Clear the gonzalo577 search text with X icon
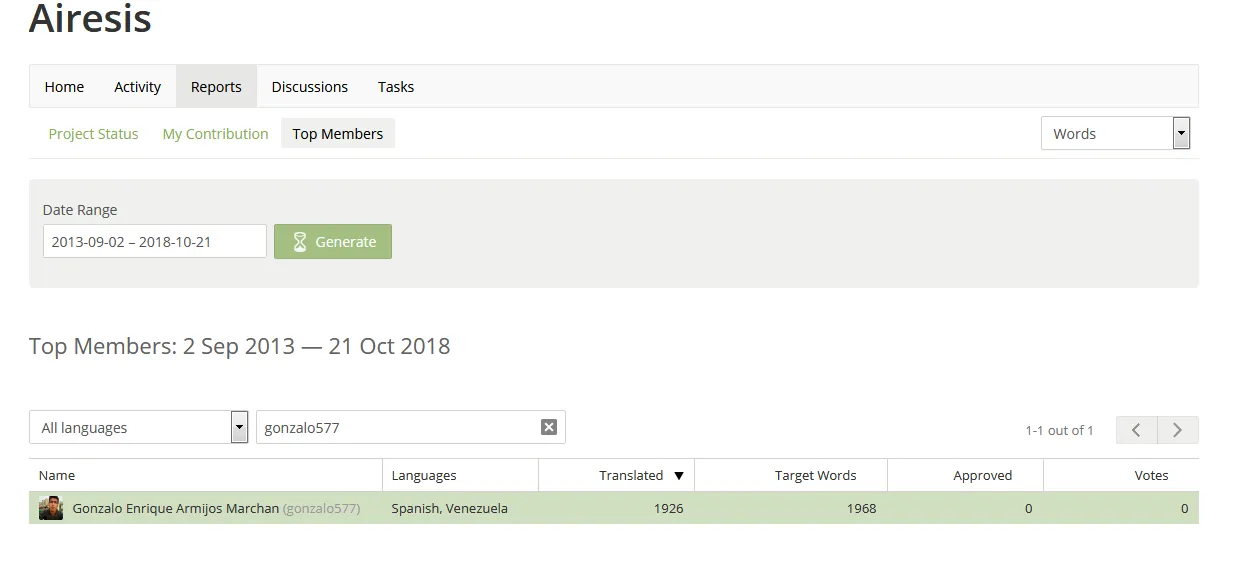The image size is (1235, 564). [549, 427]
